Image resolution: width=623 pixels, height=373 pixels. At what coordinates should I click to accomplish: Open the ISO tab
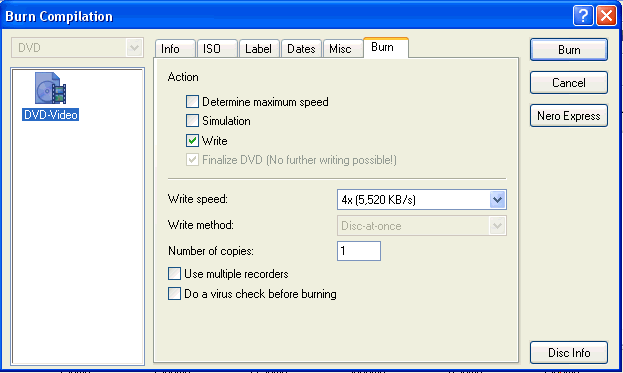(x=217, y=48)
